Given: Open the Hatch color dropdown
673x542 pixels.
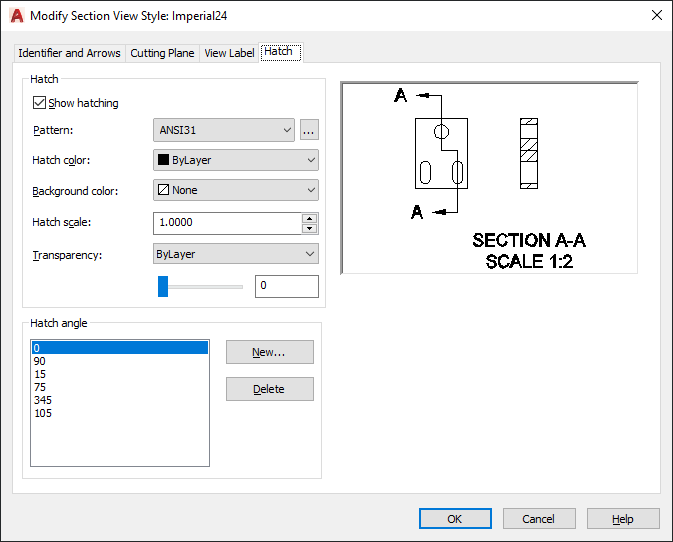Looking at the screenshot, I should pyautogui.click(x=236, y=160).
